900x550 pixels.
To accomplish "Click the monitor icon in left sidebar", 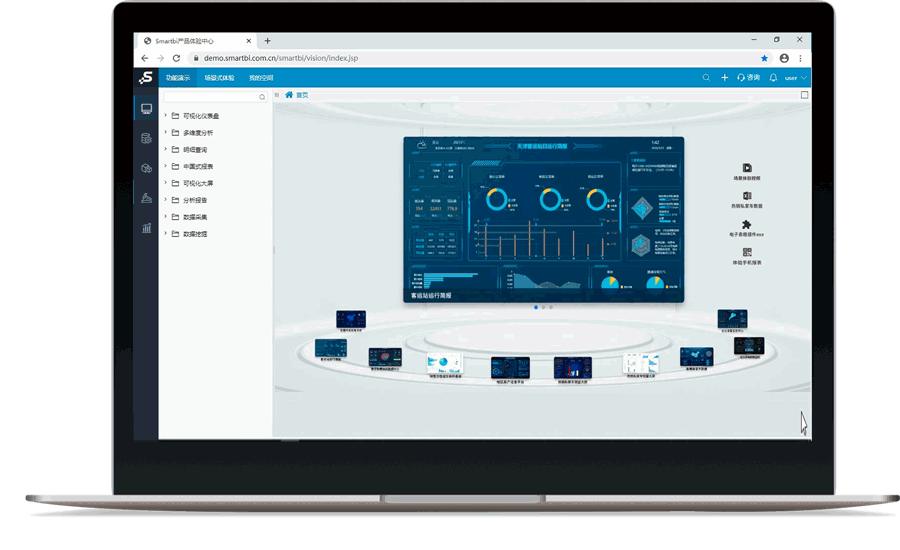I will coord(147,109).
